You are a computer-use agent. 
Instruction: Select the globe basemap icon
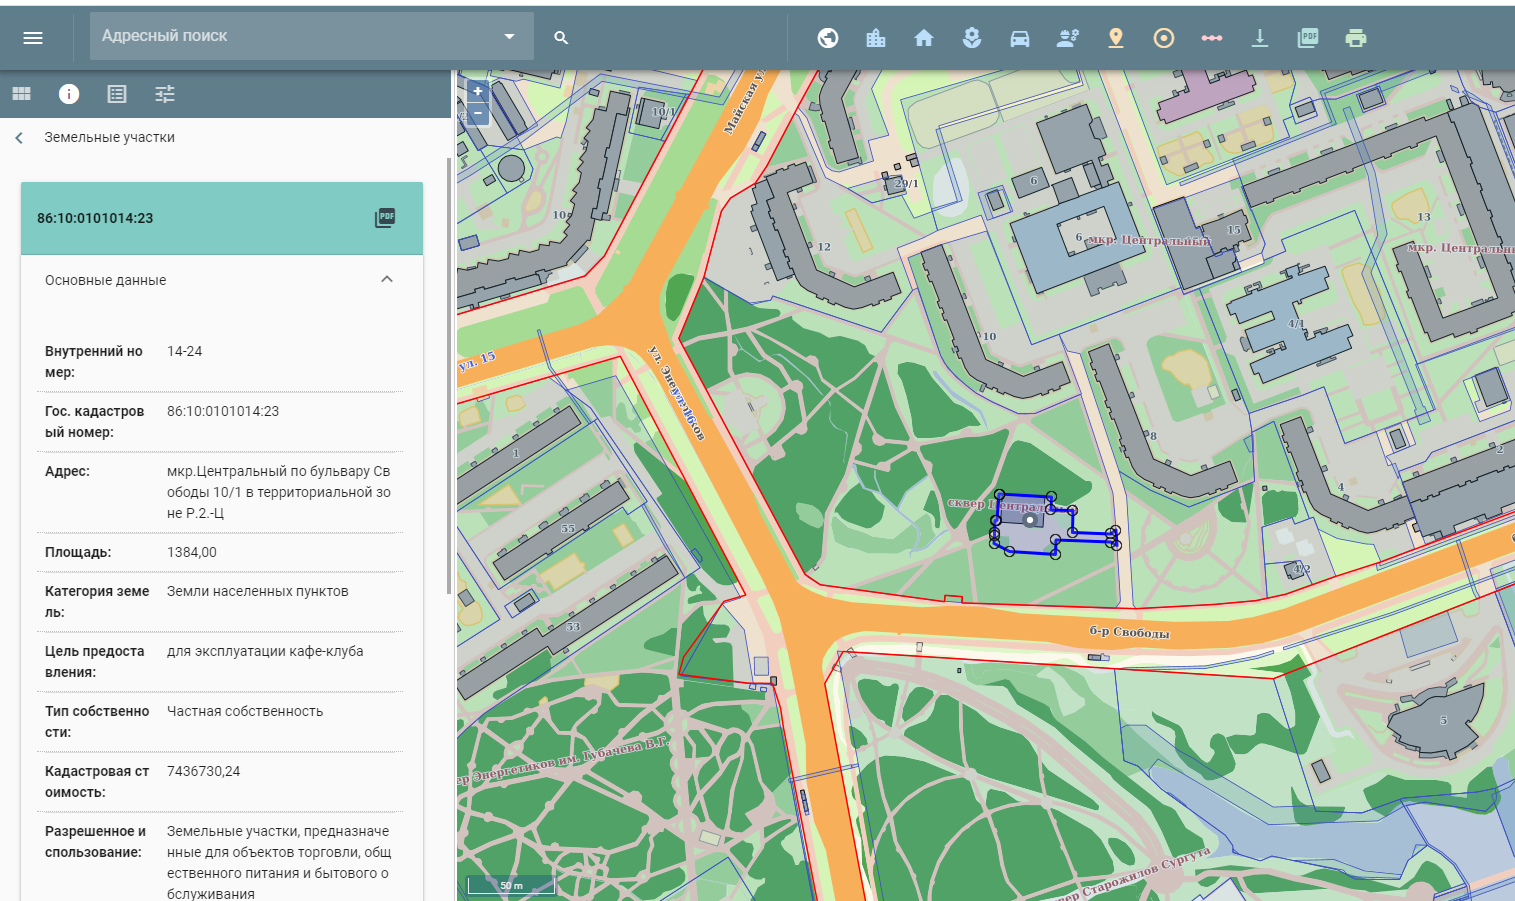(828, 38)
